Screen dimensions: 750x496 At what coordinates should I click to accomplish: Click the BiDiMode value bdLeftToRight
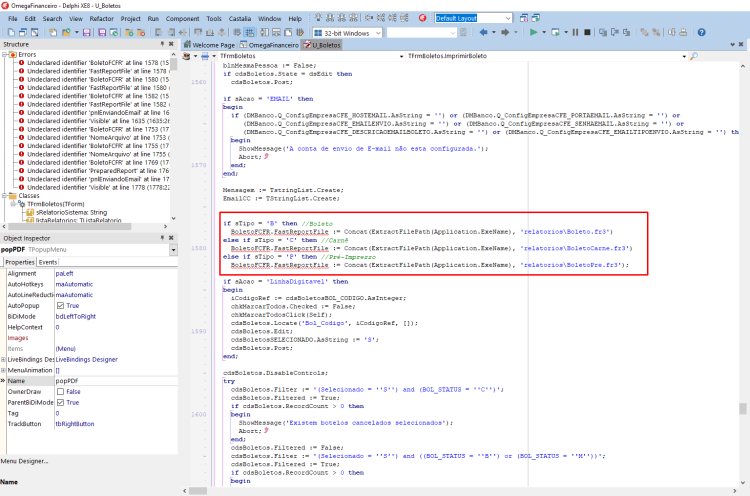76,317
